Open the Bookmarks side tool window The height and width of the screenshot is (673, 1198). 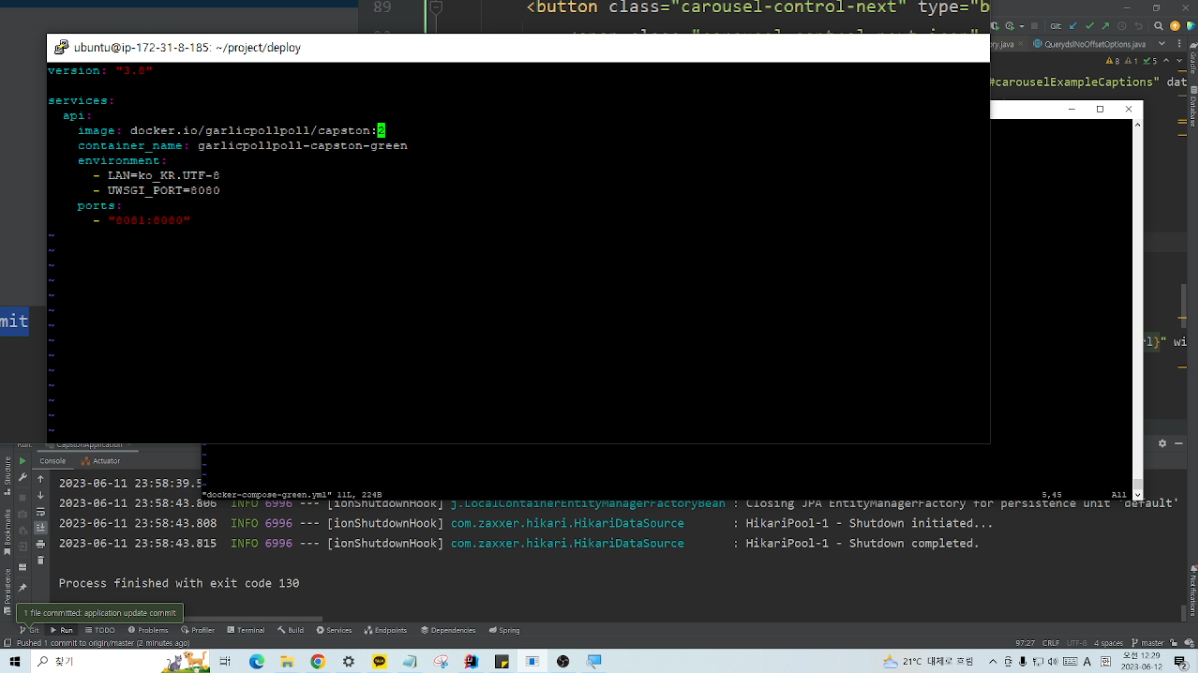point(8,532)
